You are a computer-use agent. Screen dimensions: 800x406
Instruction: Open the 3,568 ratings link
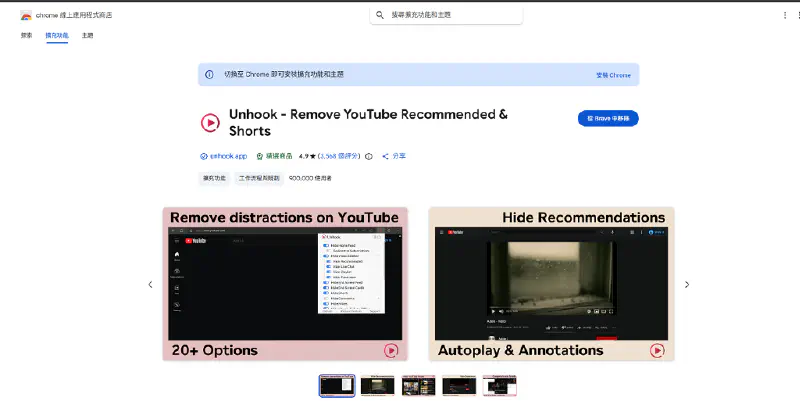pyautogui.click(x=339, y=157)
